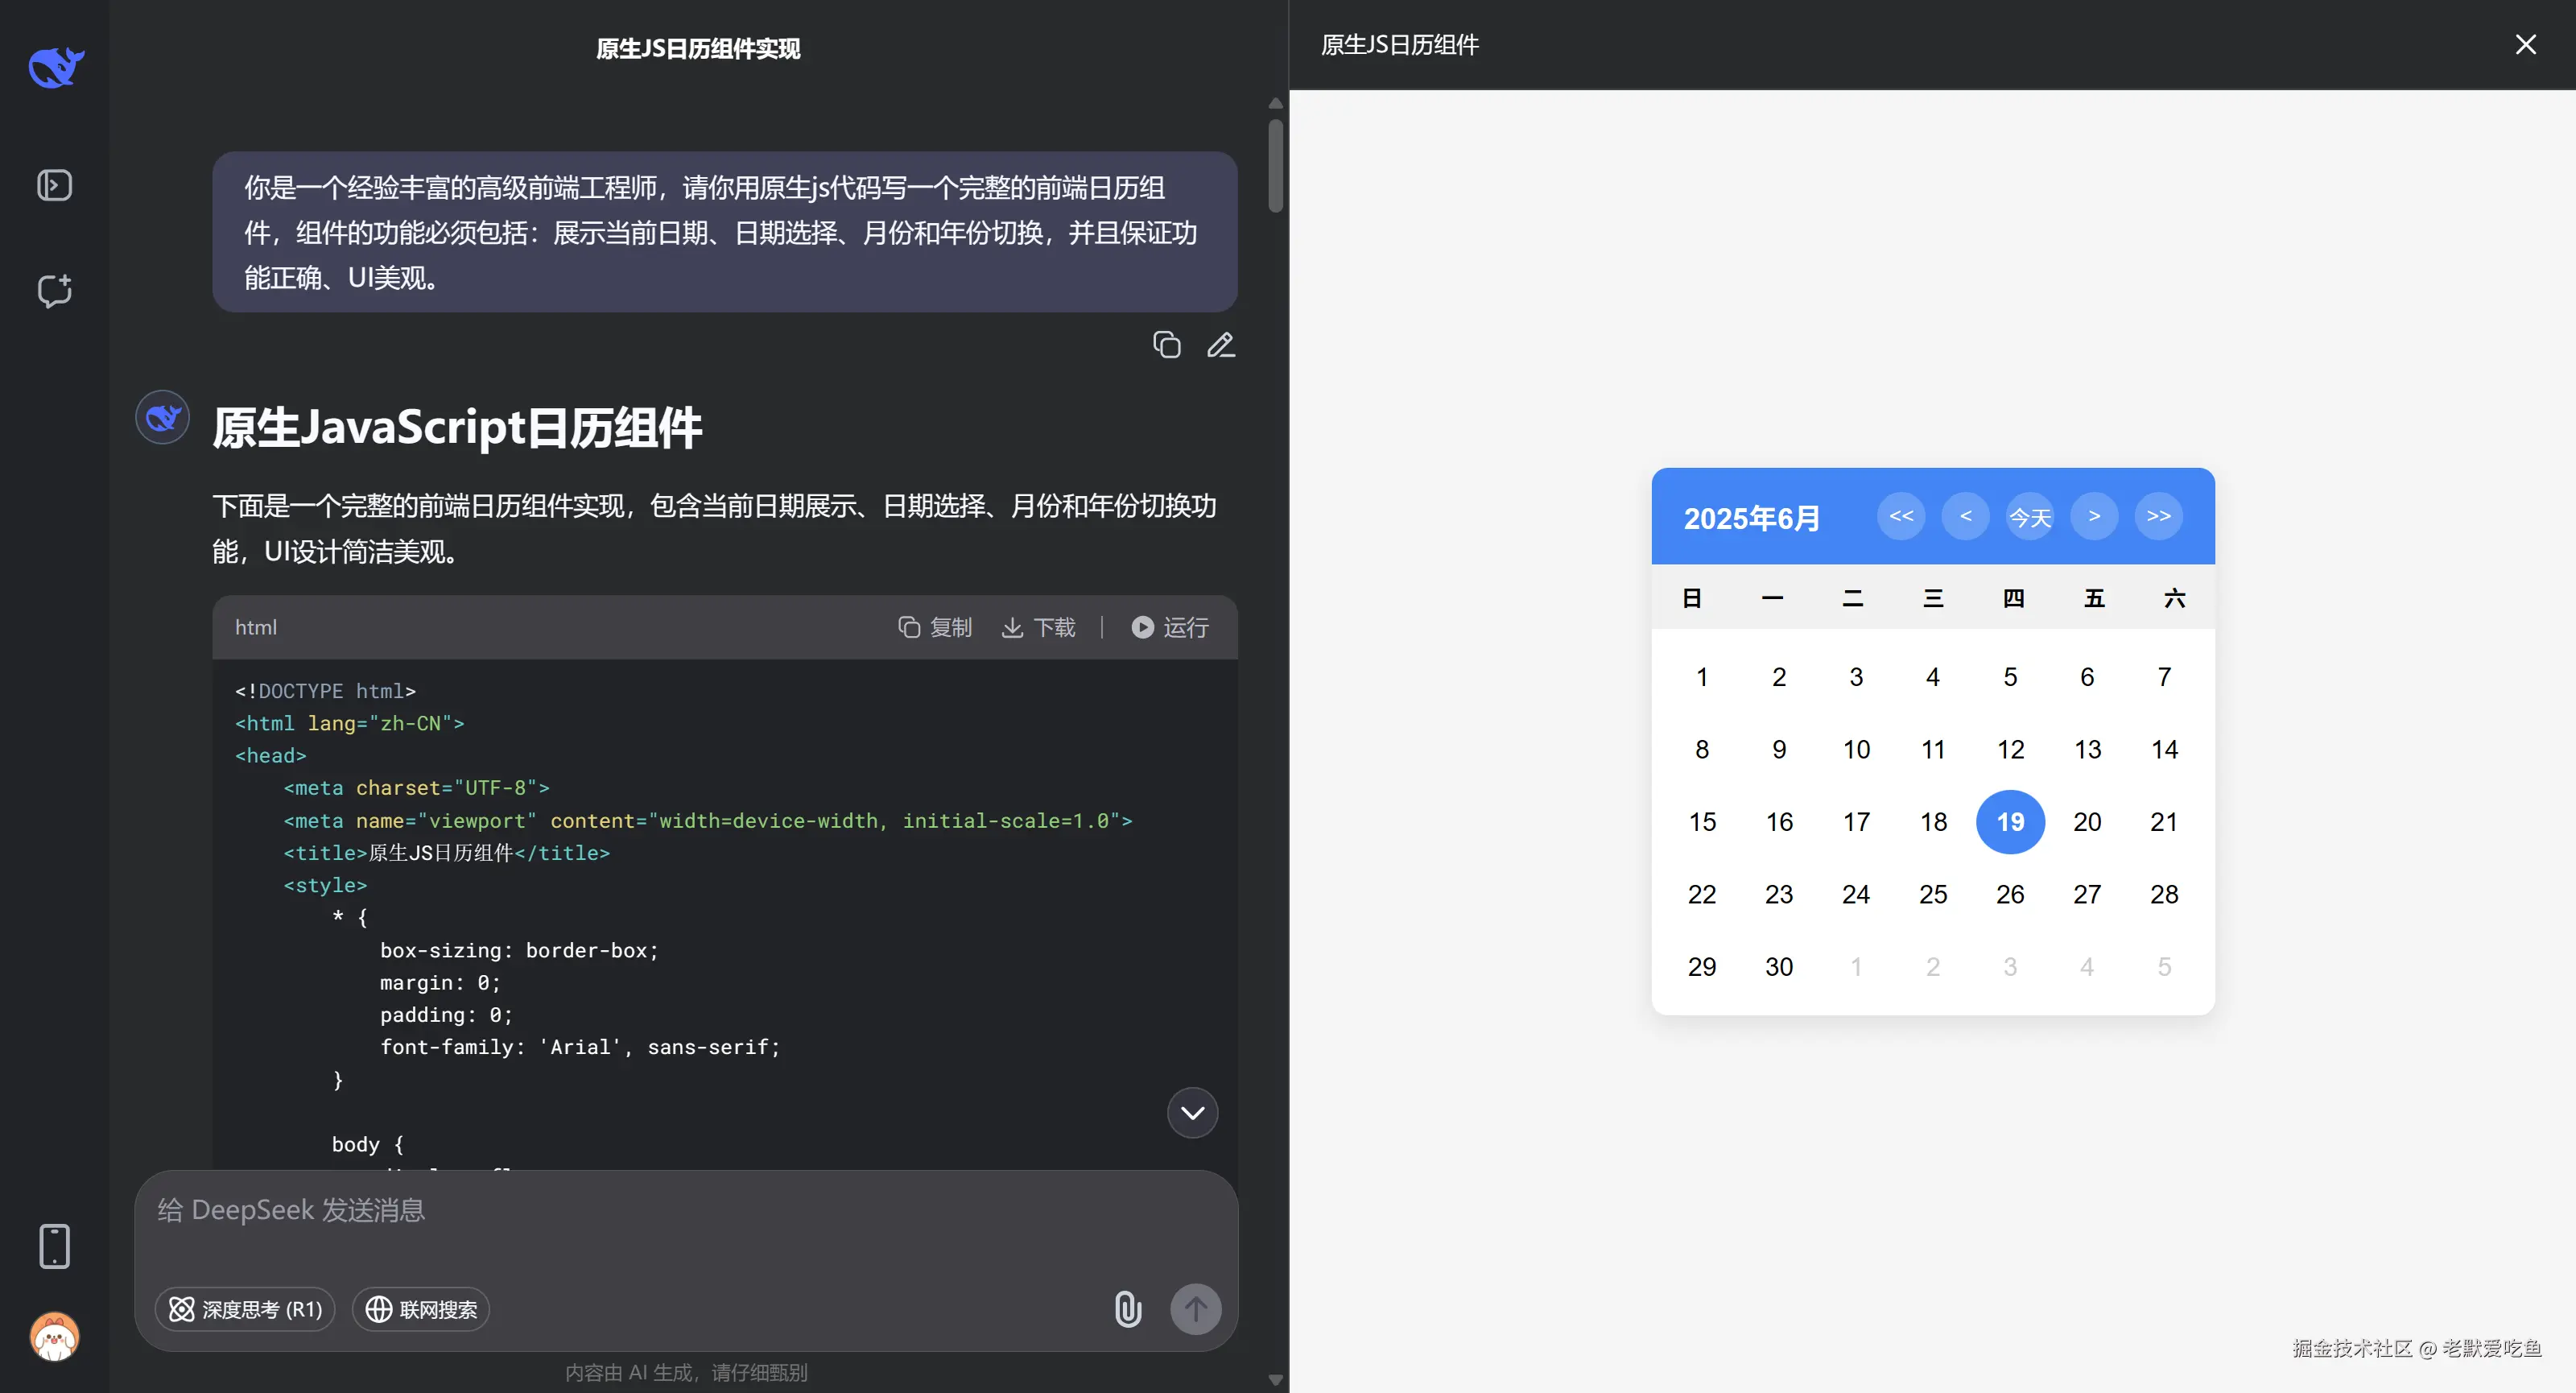Go to previous month with < button
Screen dimensions: 2576x1393
point(1965,517)
